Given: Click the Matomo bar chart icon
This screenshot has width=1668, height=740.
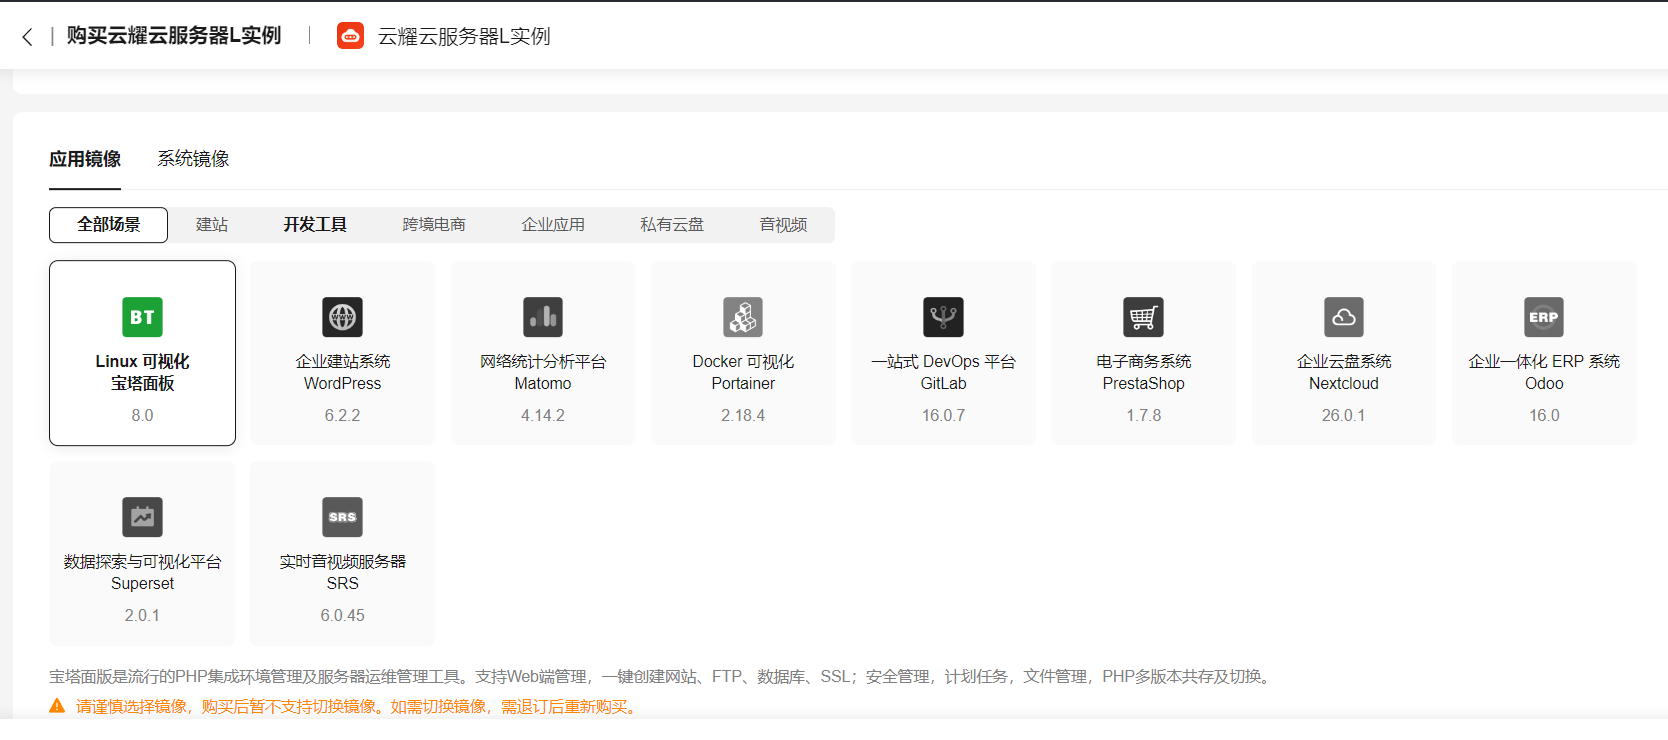Looking at the screenshot, I should click(x=543, y=317).
